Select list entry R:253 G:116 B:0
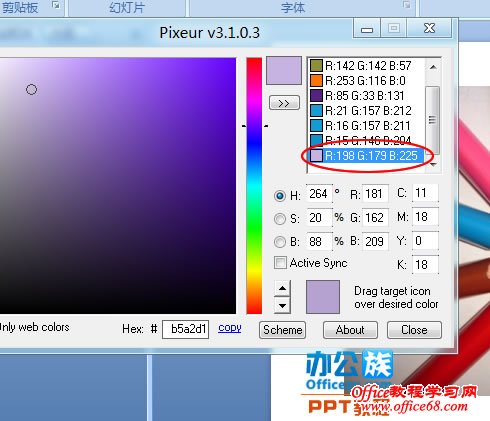 [366, 81]
